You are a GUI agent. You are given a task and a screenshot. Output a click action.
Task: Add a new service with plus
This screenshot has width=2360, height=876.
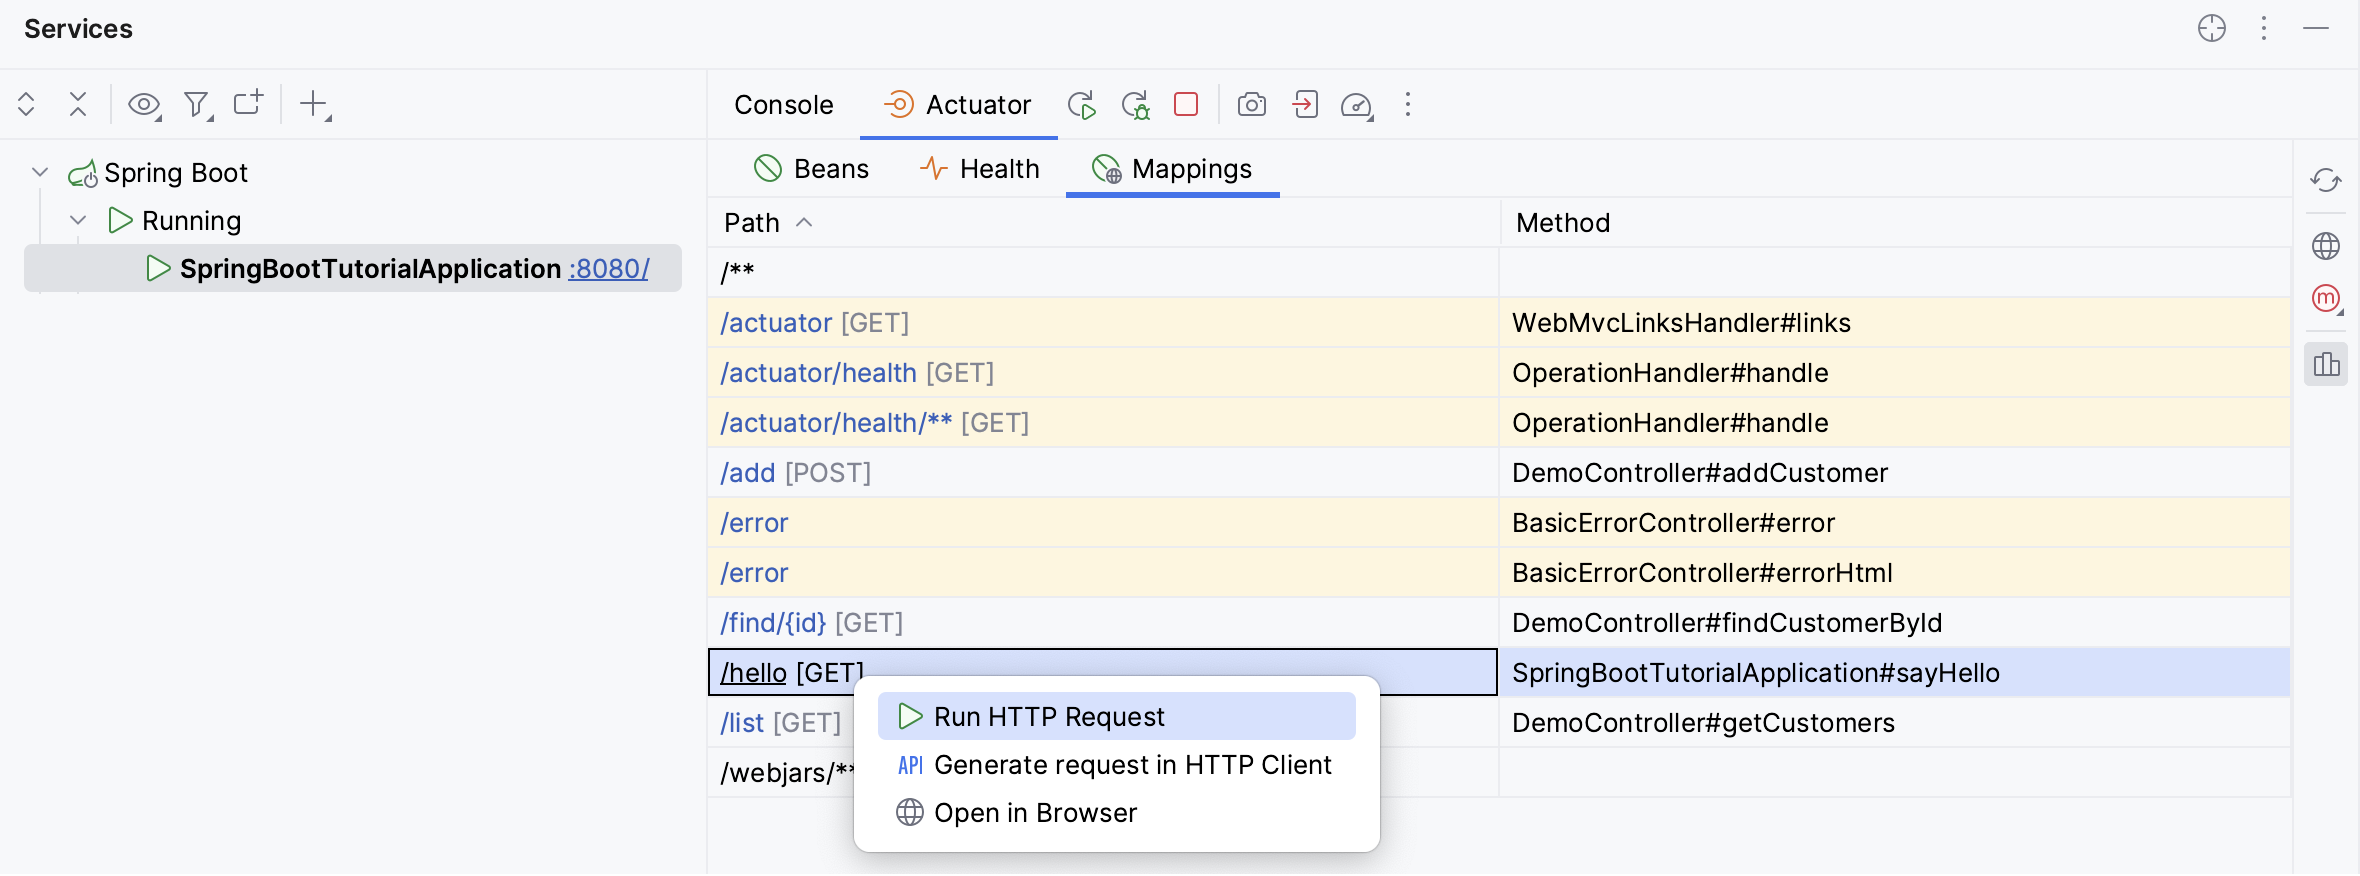[315, 104]
